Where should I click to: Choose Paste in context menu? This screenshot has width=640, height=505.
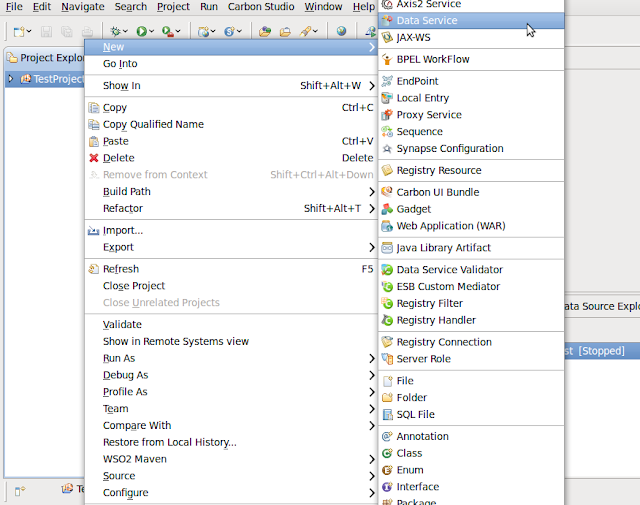click(231, 141)
